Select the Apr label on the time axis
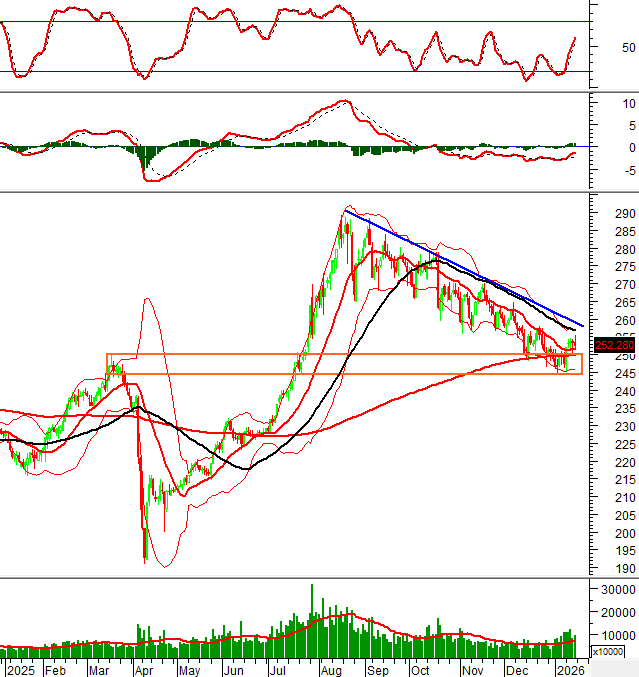639x677 pixels. [144, 671]
